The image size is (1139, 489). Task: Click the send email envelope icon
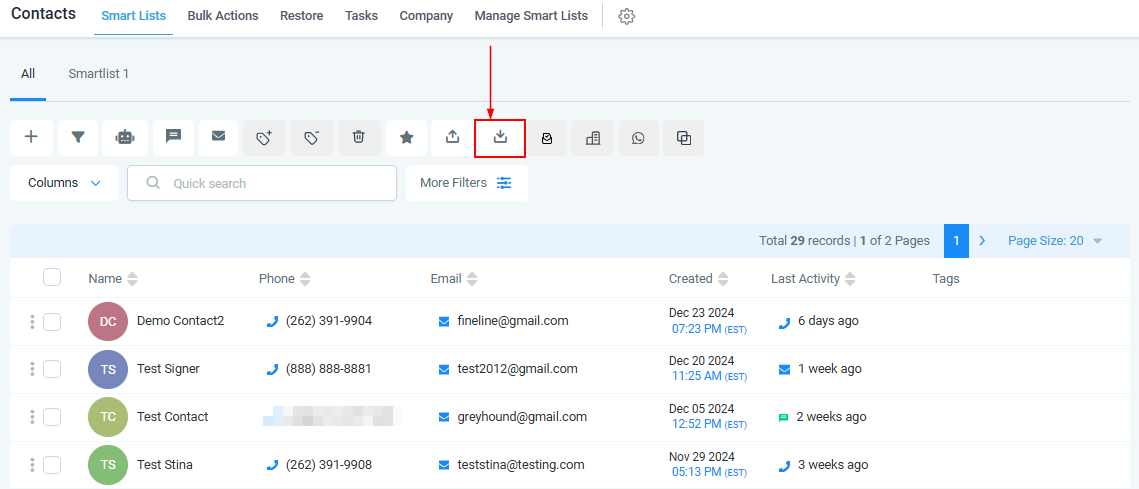click(218, 137)
